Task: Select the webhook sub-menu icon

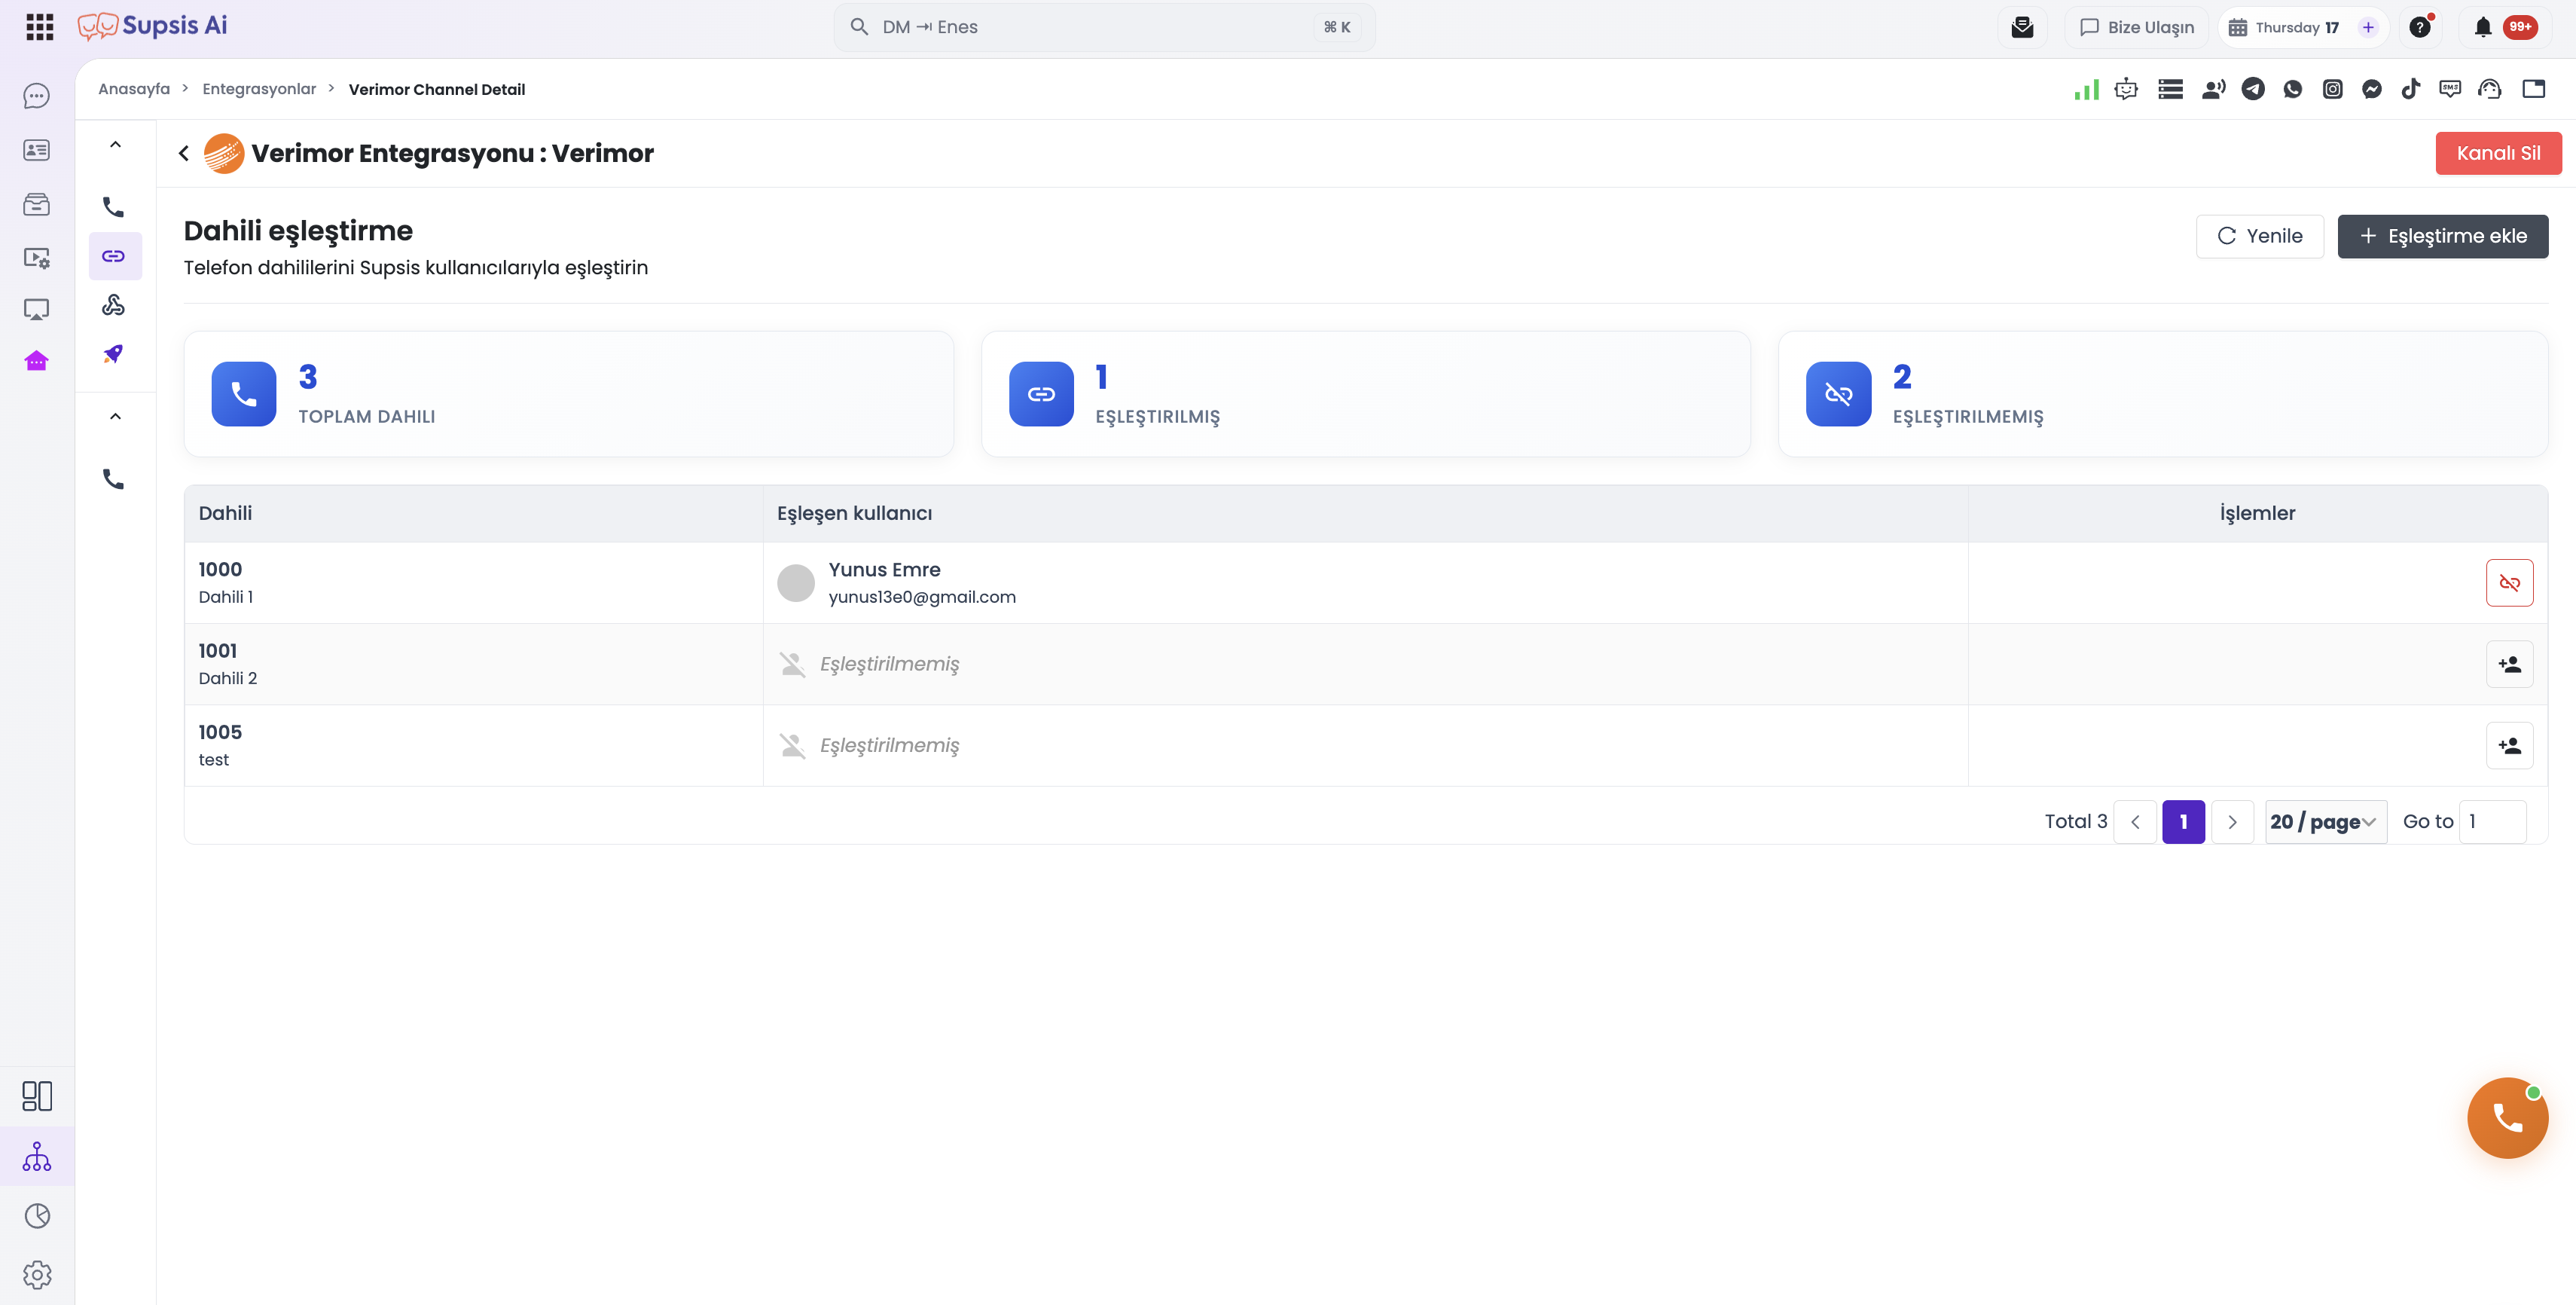Action: tap(114, 305)
